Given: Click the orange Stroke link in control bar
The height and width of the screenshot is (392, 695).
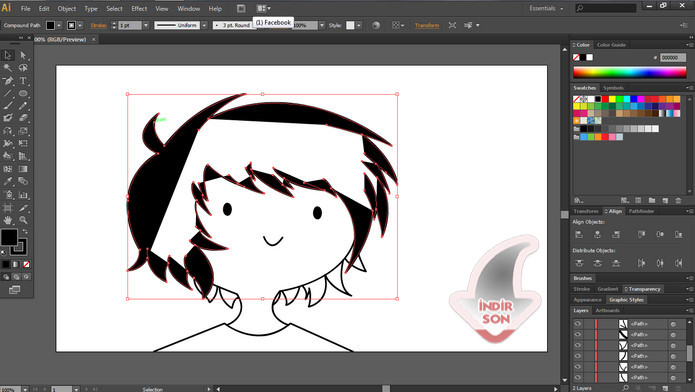Looking at the screenshot, I should pos(98,25).
